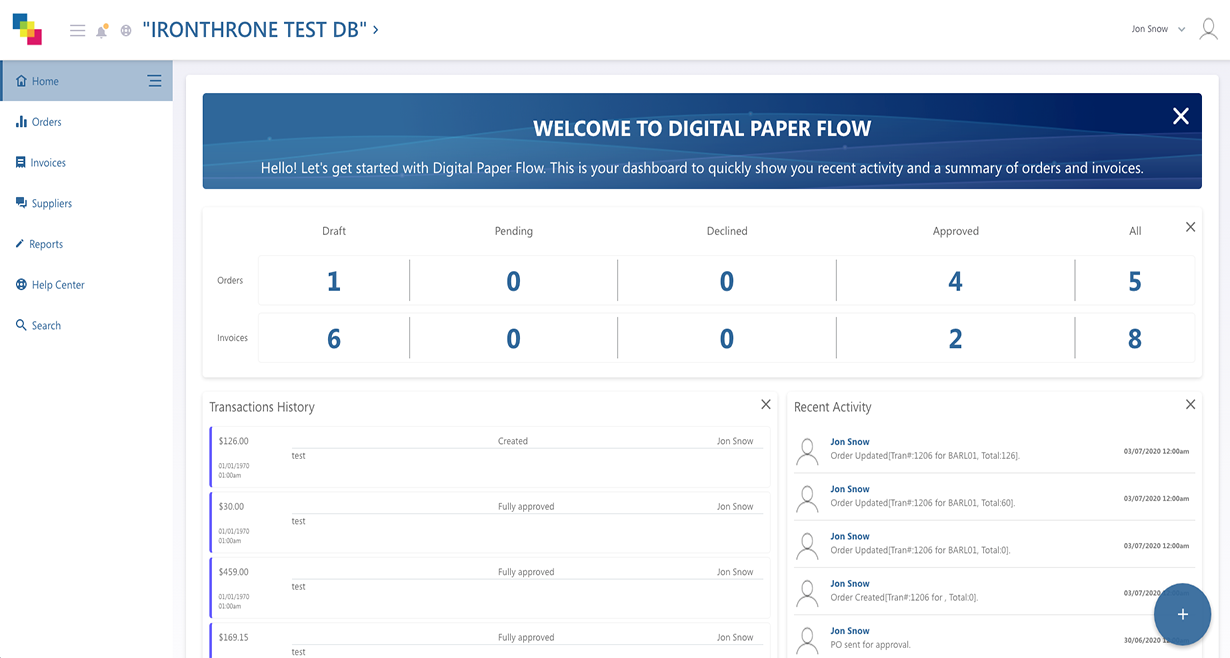The height and width of the screenshot is (658, 1230).
Task: Toggle the top hamburger menu icon
Action: [77, 31]
